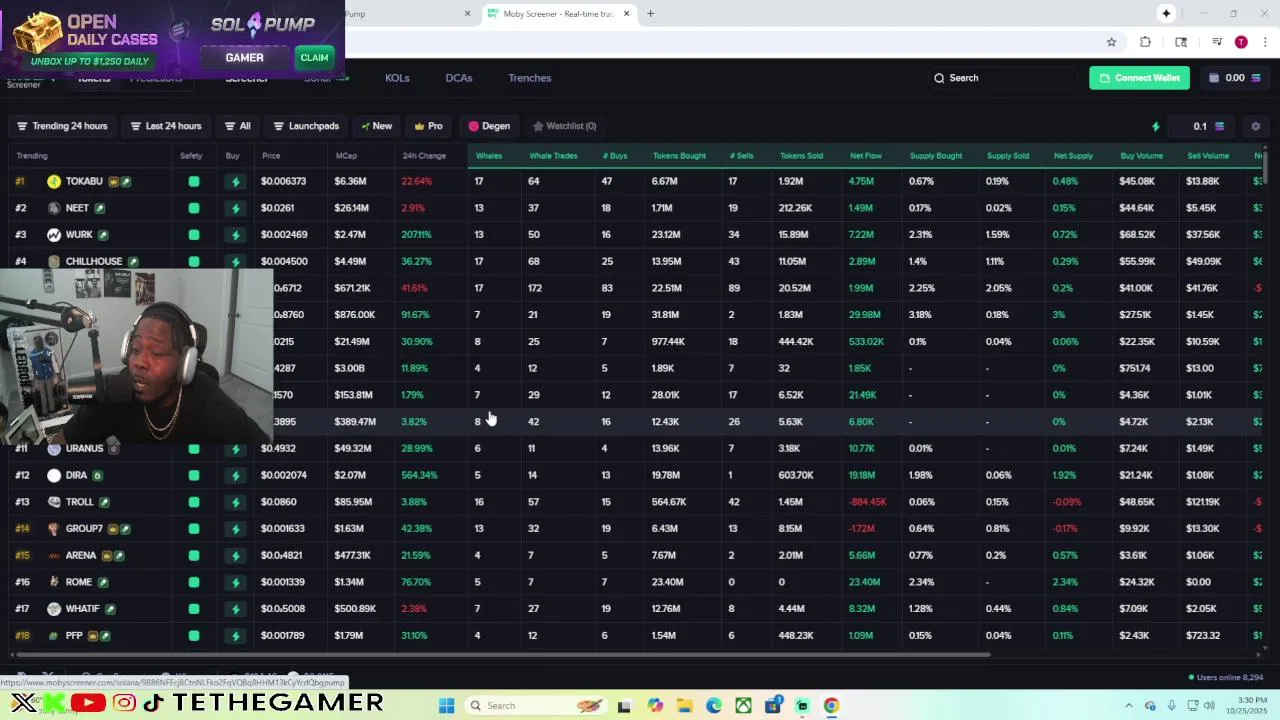Click the crown badge next to GROUP7
This screenshot has width=1280, height=720.
[111, 529]
